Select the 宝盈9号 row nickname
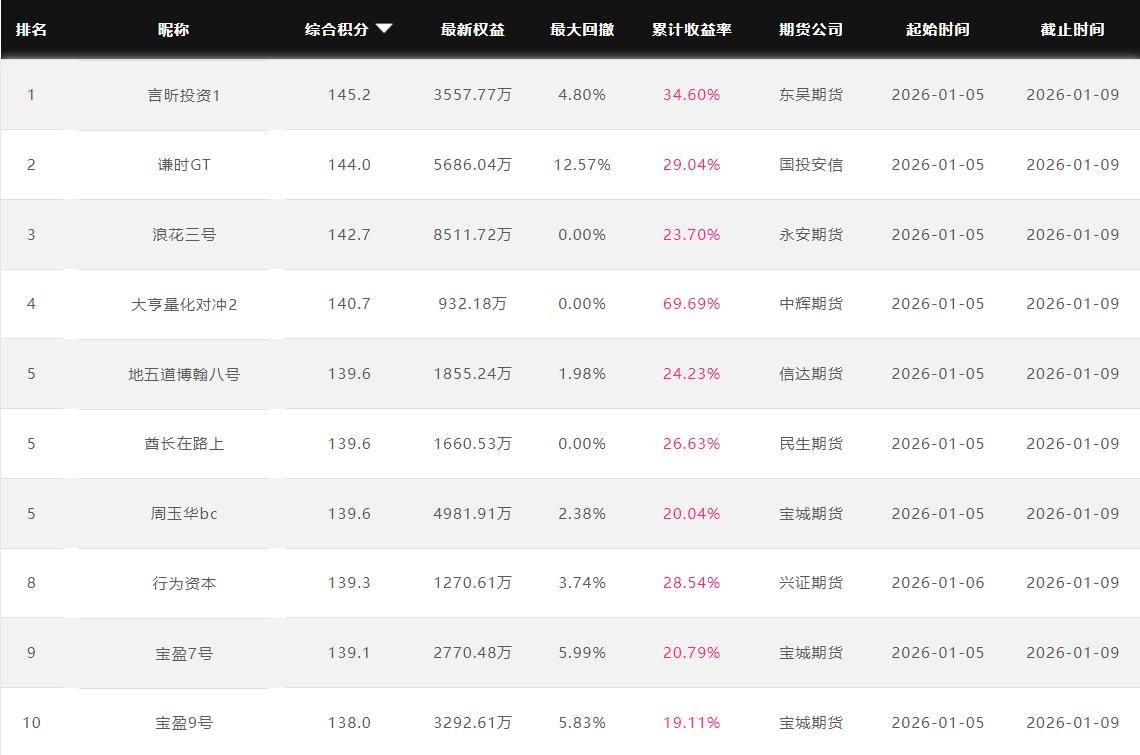Image resolution: width=1140 pixels, height=755 pixels. (x=183, y=723)
